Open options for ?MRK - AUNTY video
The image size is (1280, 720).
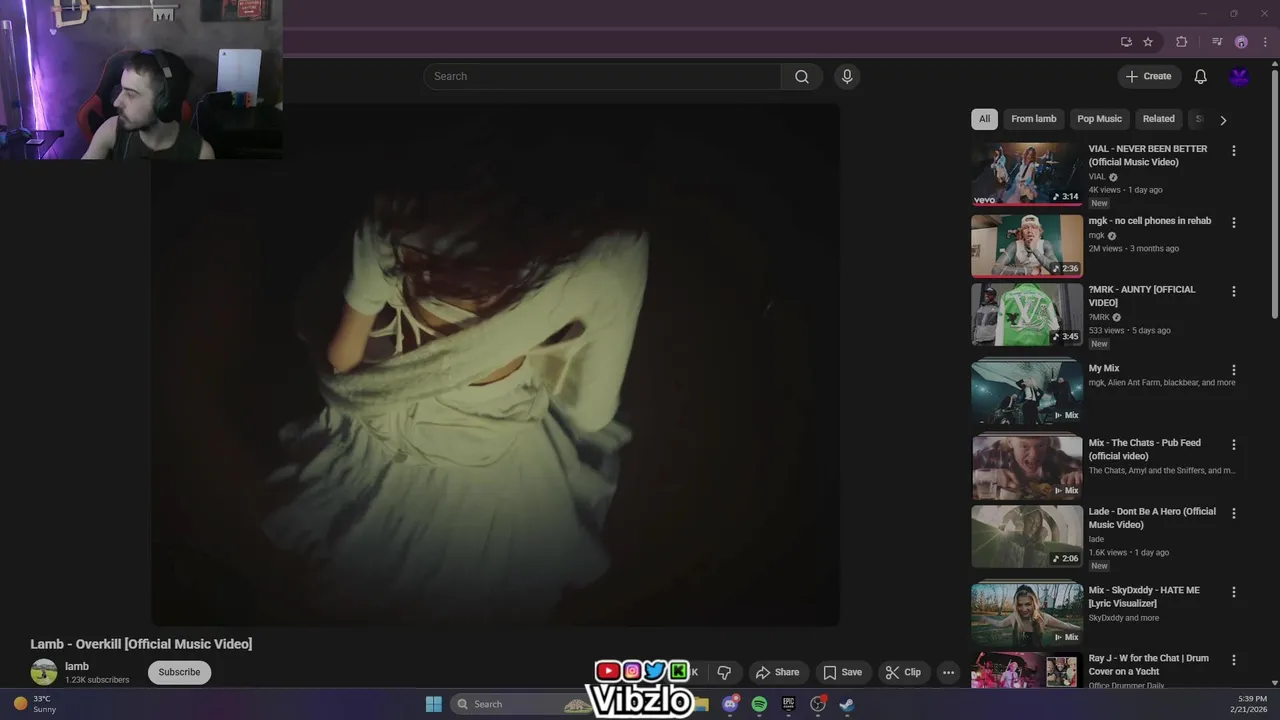tap(1233, 292)
